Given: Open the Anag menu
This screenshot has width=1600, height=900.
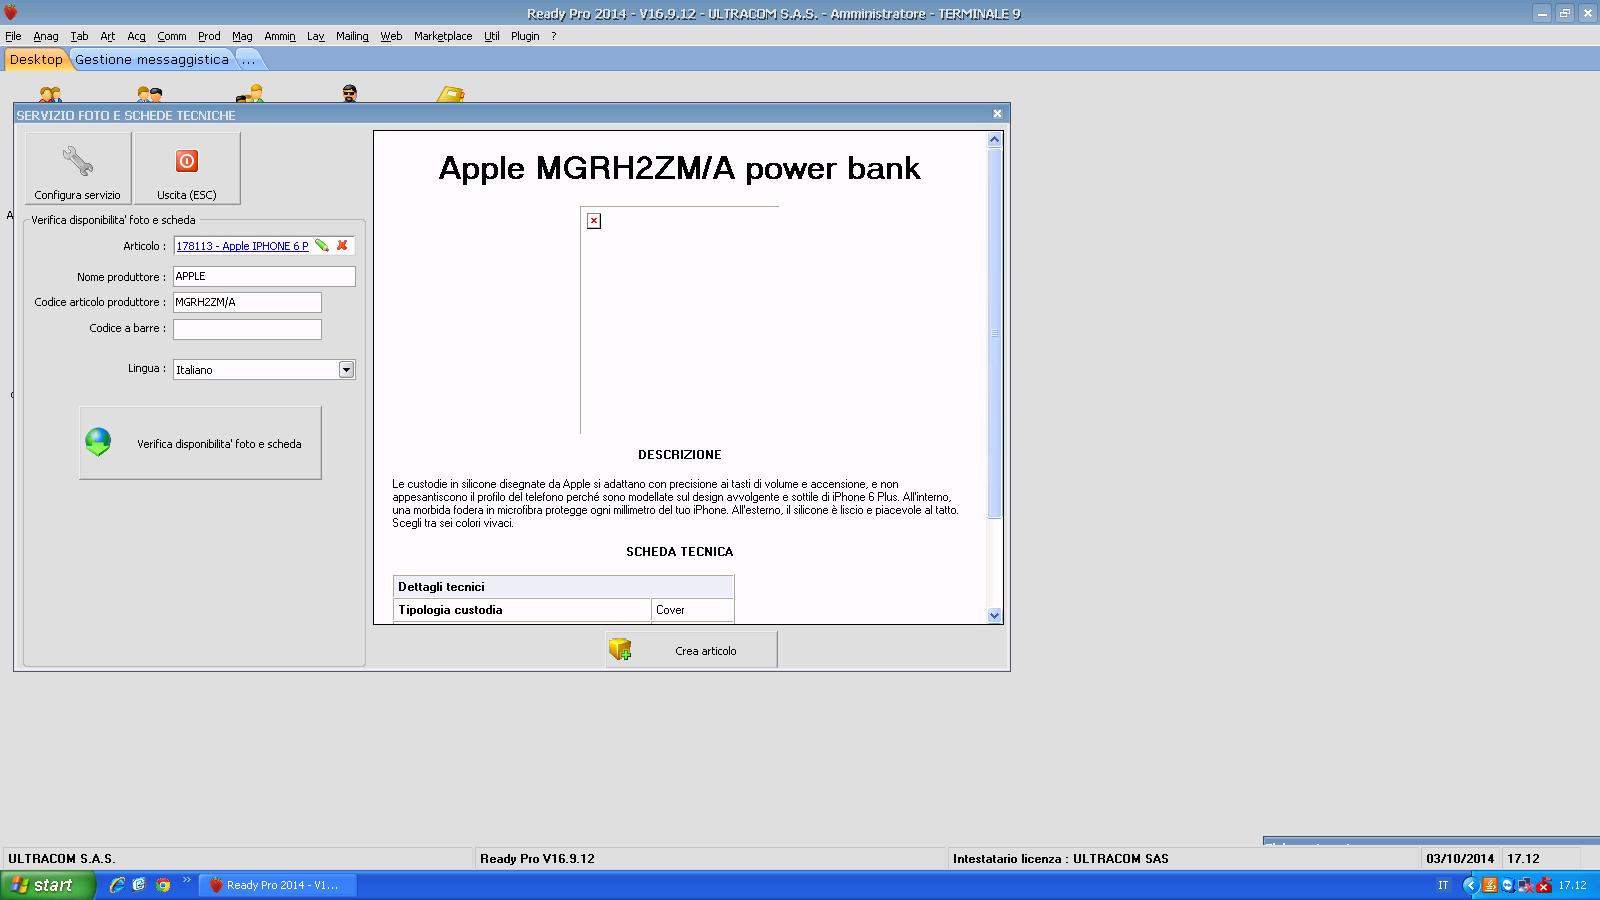Looking at the screenshot, I should tap(46, 36).
